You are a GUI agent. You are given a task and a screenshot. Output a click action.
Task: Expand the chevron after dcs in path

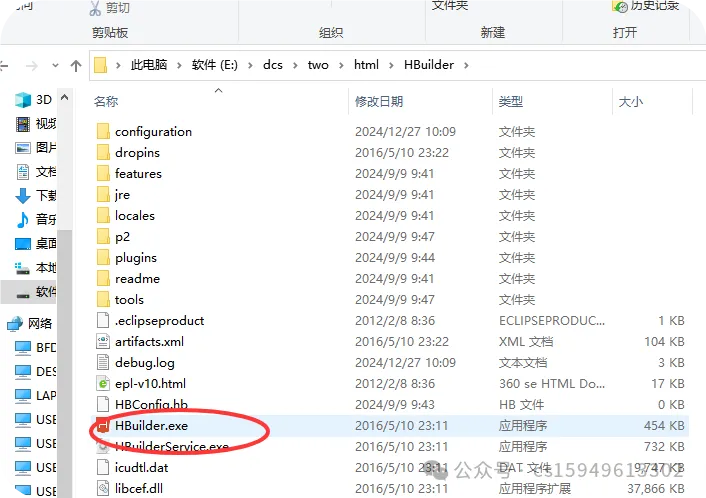(x=295, y=65)
